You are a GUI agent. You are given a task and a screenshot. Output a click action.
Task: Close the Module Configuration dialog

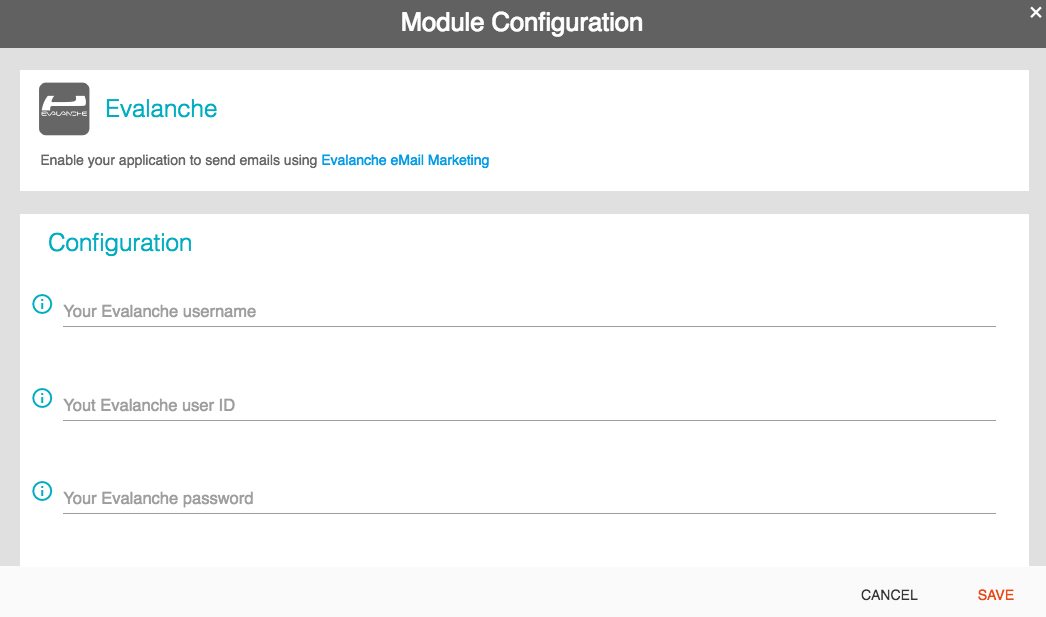(x=1035, y=12)
